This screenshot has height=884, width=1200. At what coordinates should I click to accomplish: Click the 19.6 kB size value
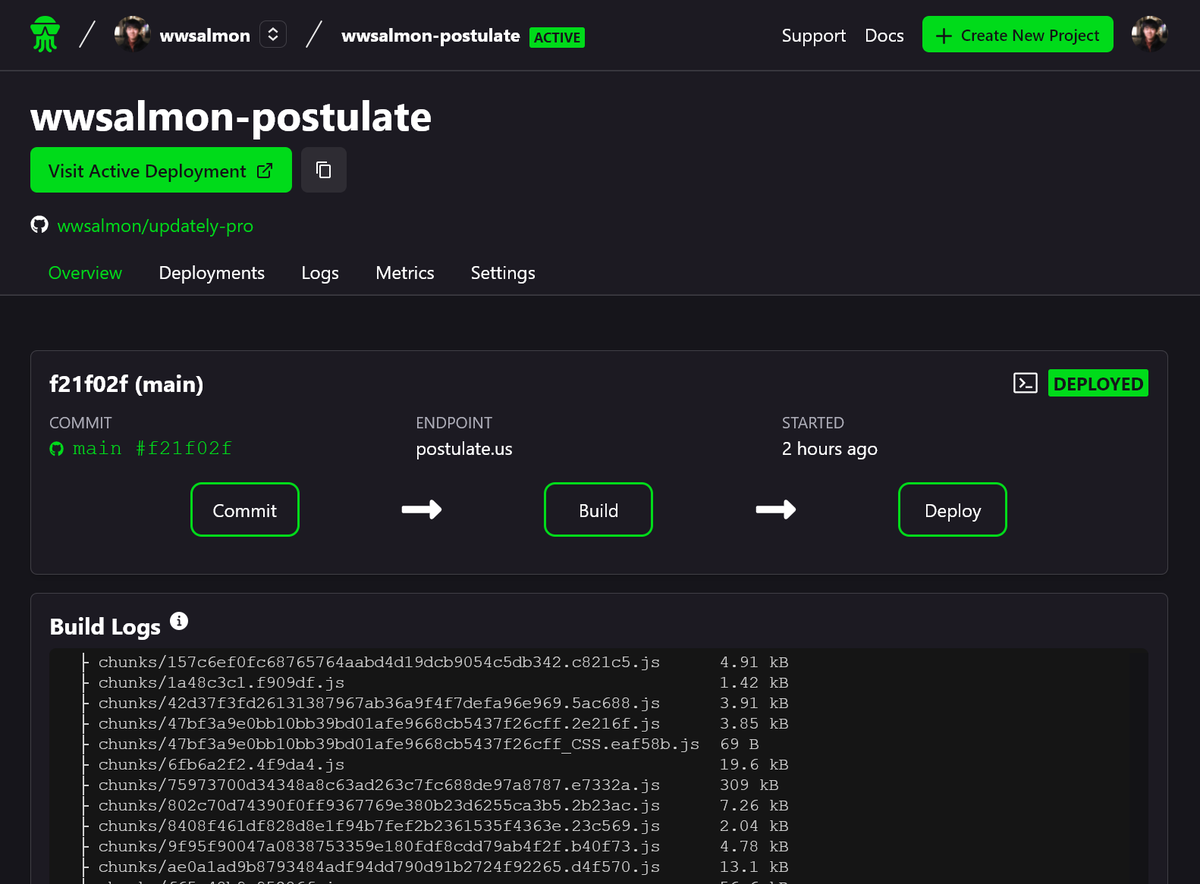(754, 765)
